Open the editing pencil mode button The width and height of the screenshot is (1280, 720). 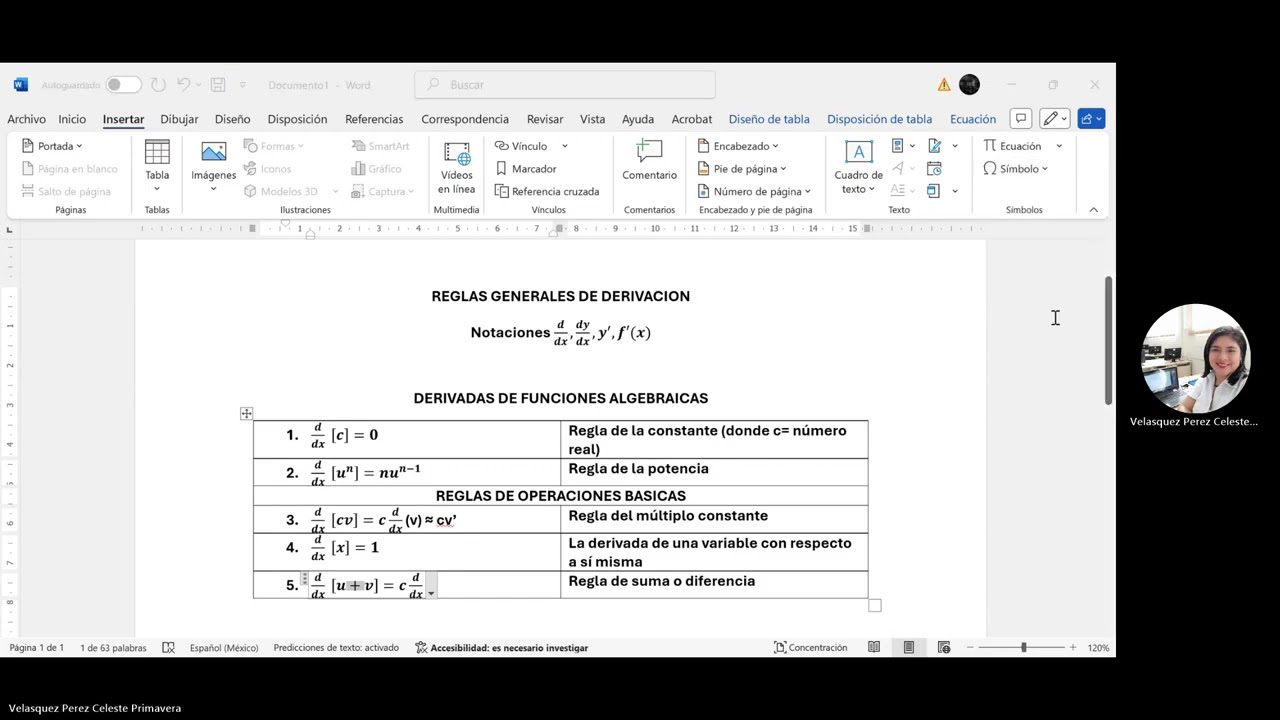pos(1054,119)
